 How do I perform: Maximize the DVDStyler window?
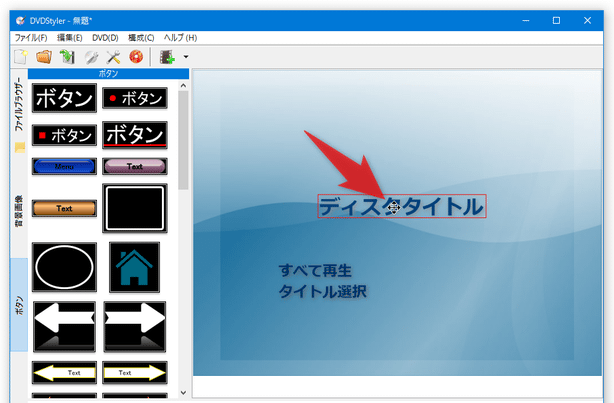click(556, 20)
